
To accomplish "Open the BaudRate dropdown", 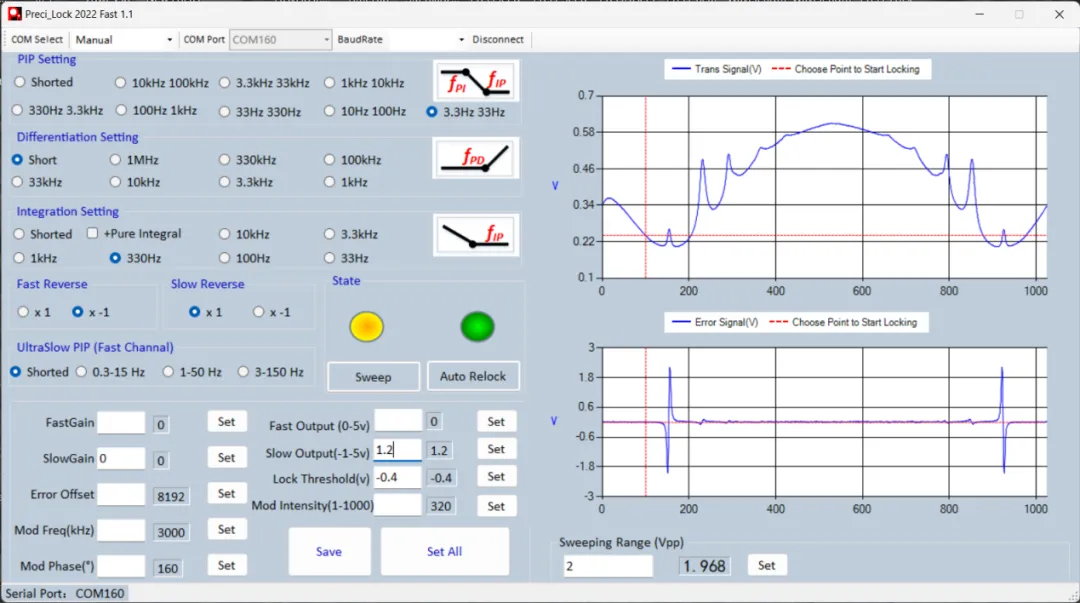I will click(x=427, y=40).
